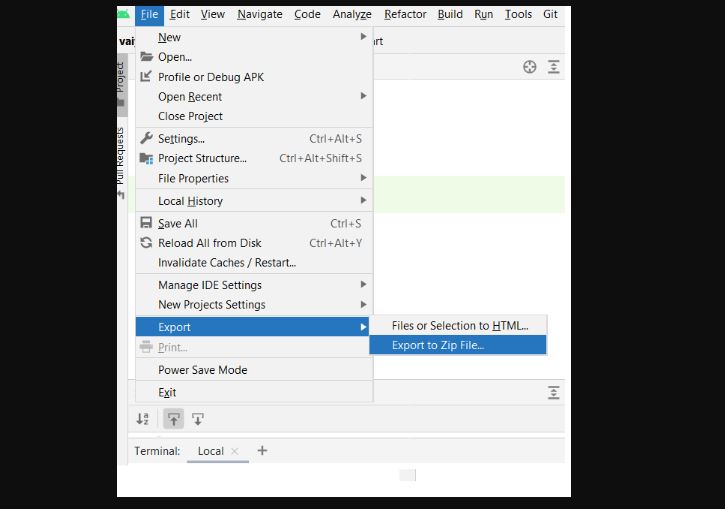Choose Exit from the File menu
The height and width of the screenshot is (509, 725).
[x=254, y=392]
